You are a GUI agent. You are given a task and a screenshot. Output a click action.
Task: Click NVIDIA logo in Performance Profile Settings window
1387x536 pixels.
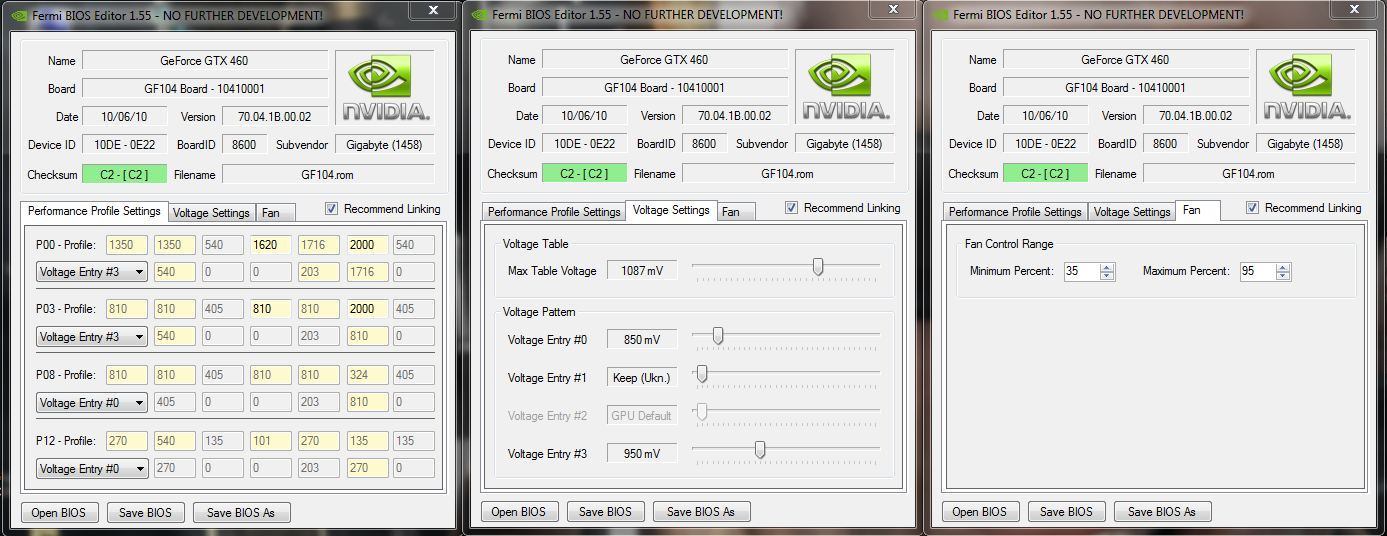(385, 88)
